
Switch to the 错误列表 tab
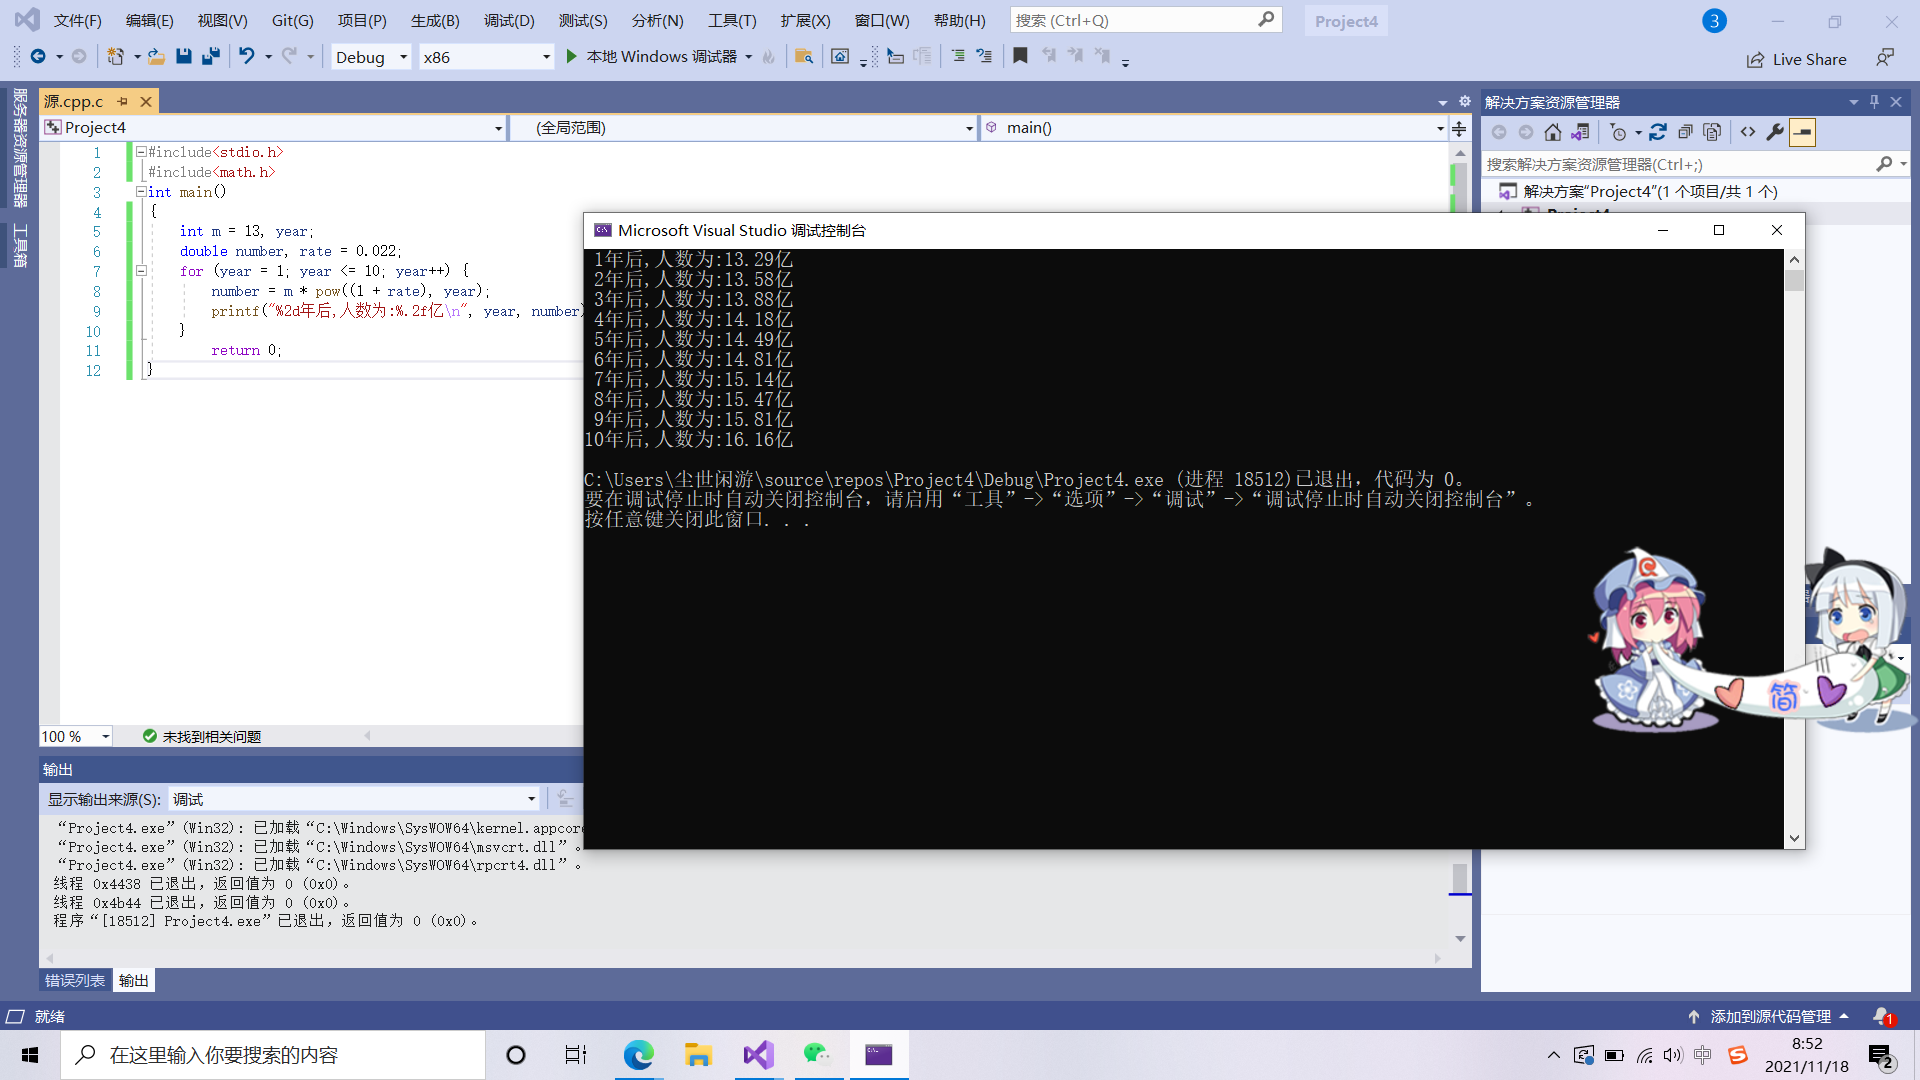(74, 980)
